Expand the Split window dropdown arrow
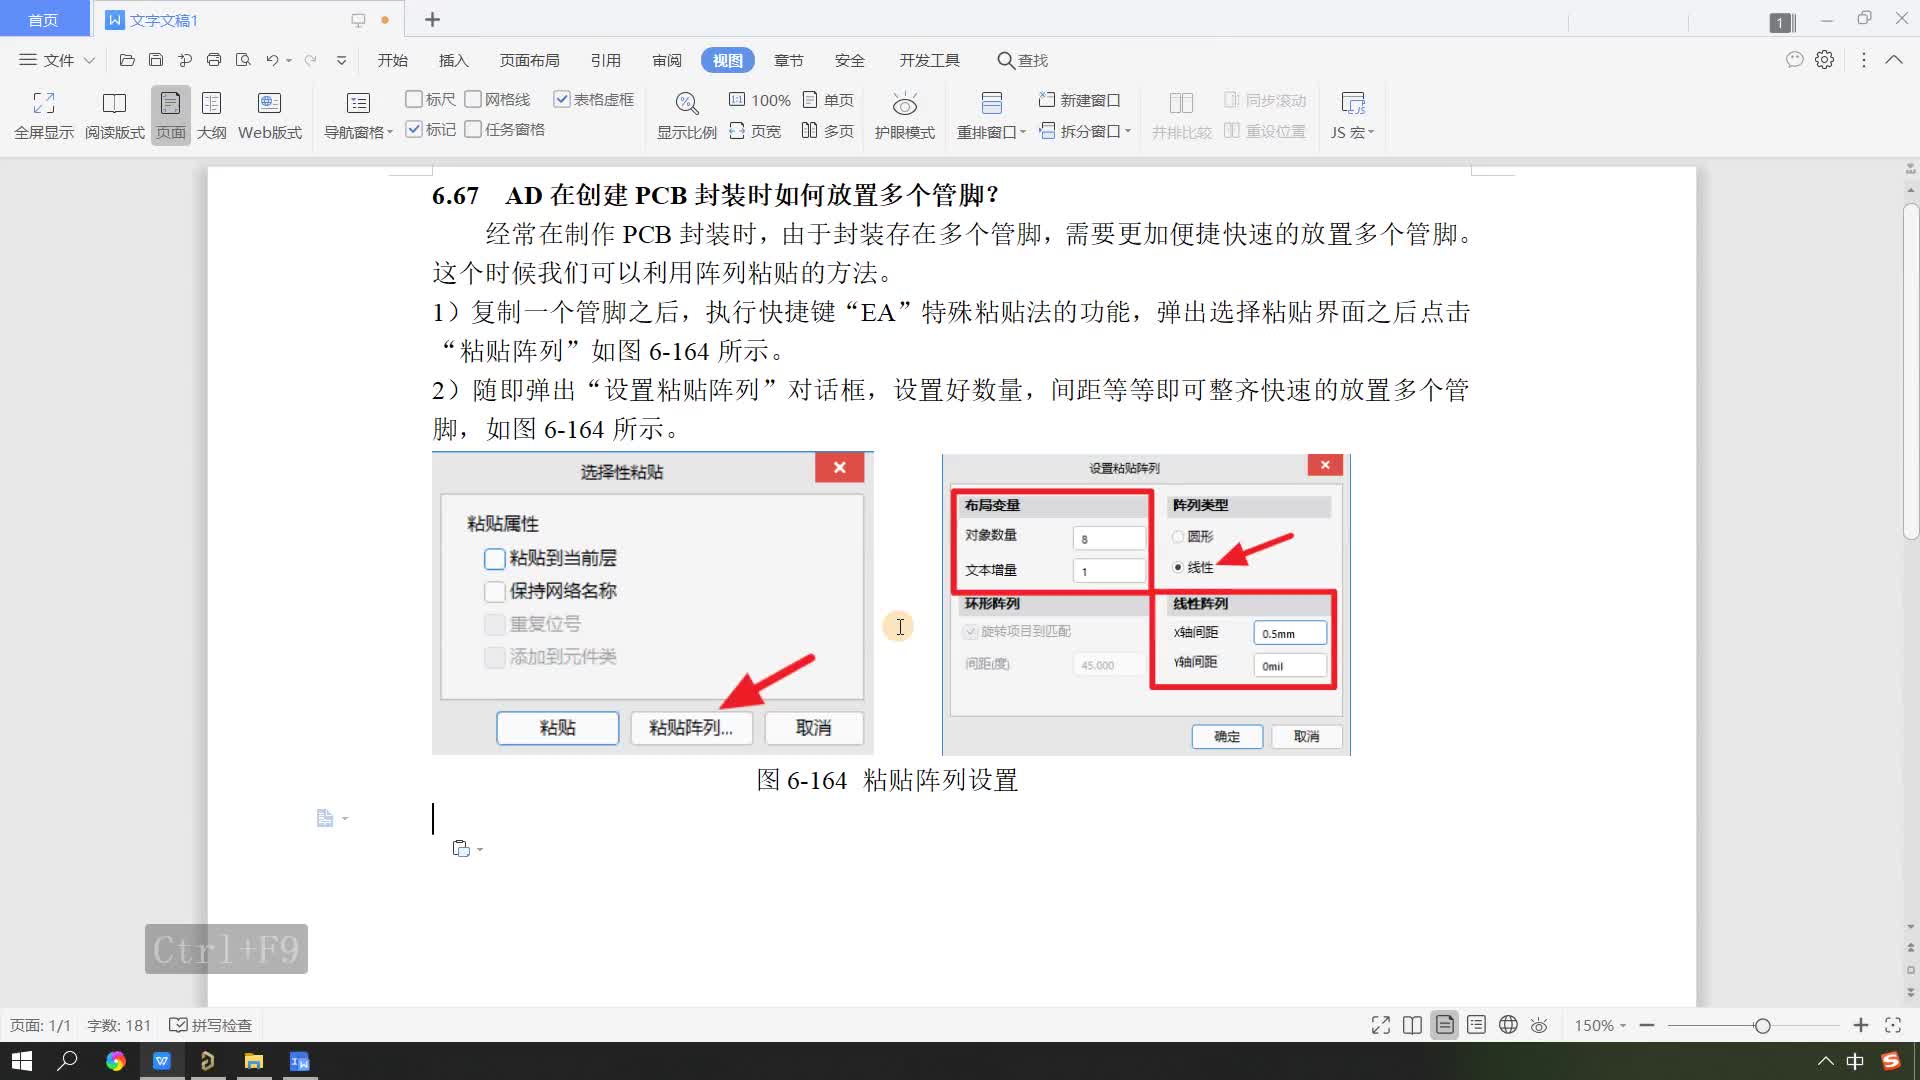This screenshot has height=1080, width=1920. 1128,131
